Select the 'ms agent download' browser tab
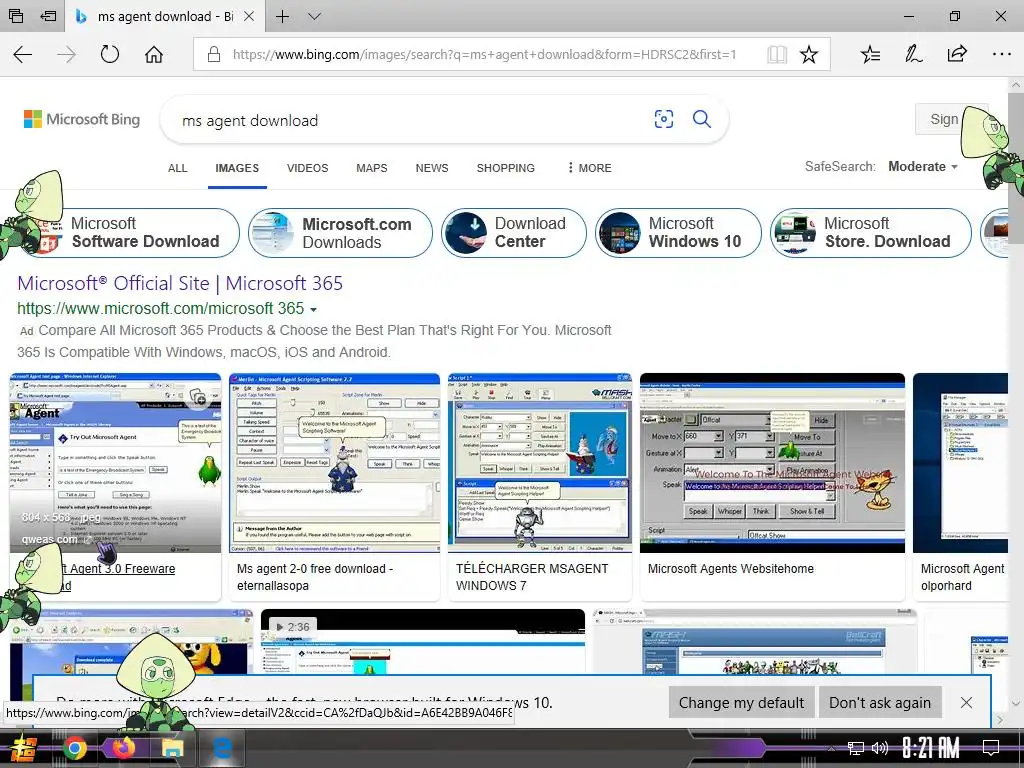This screenshot has width=1024, height=768. coord(165,16)
